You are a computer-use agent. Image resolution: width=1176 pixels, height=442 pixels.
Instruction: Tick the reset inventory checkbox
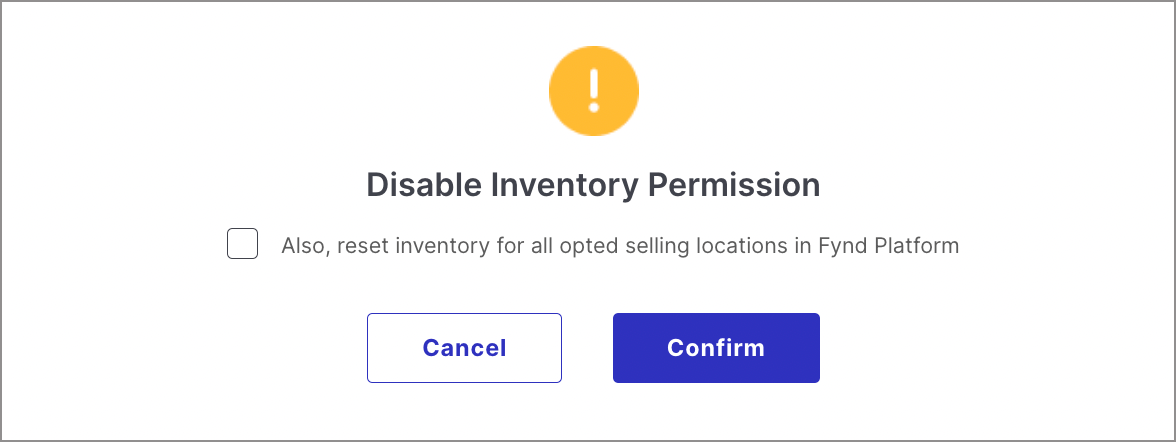242,244
